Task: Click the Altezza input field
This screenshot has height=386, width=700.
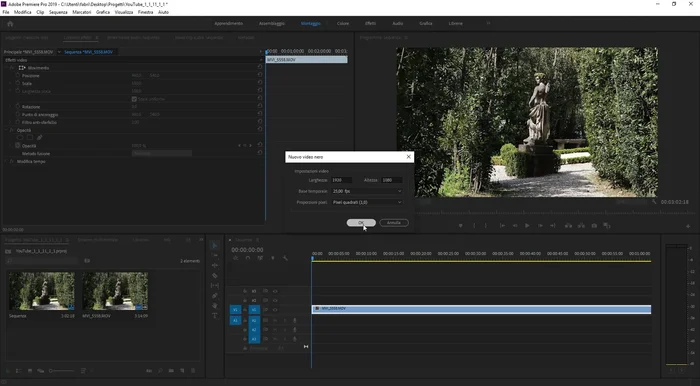Action: tap(392, 180)
